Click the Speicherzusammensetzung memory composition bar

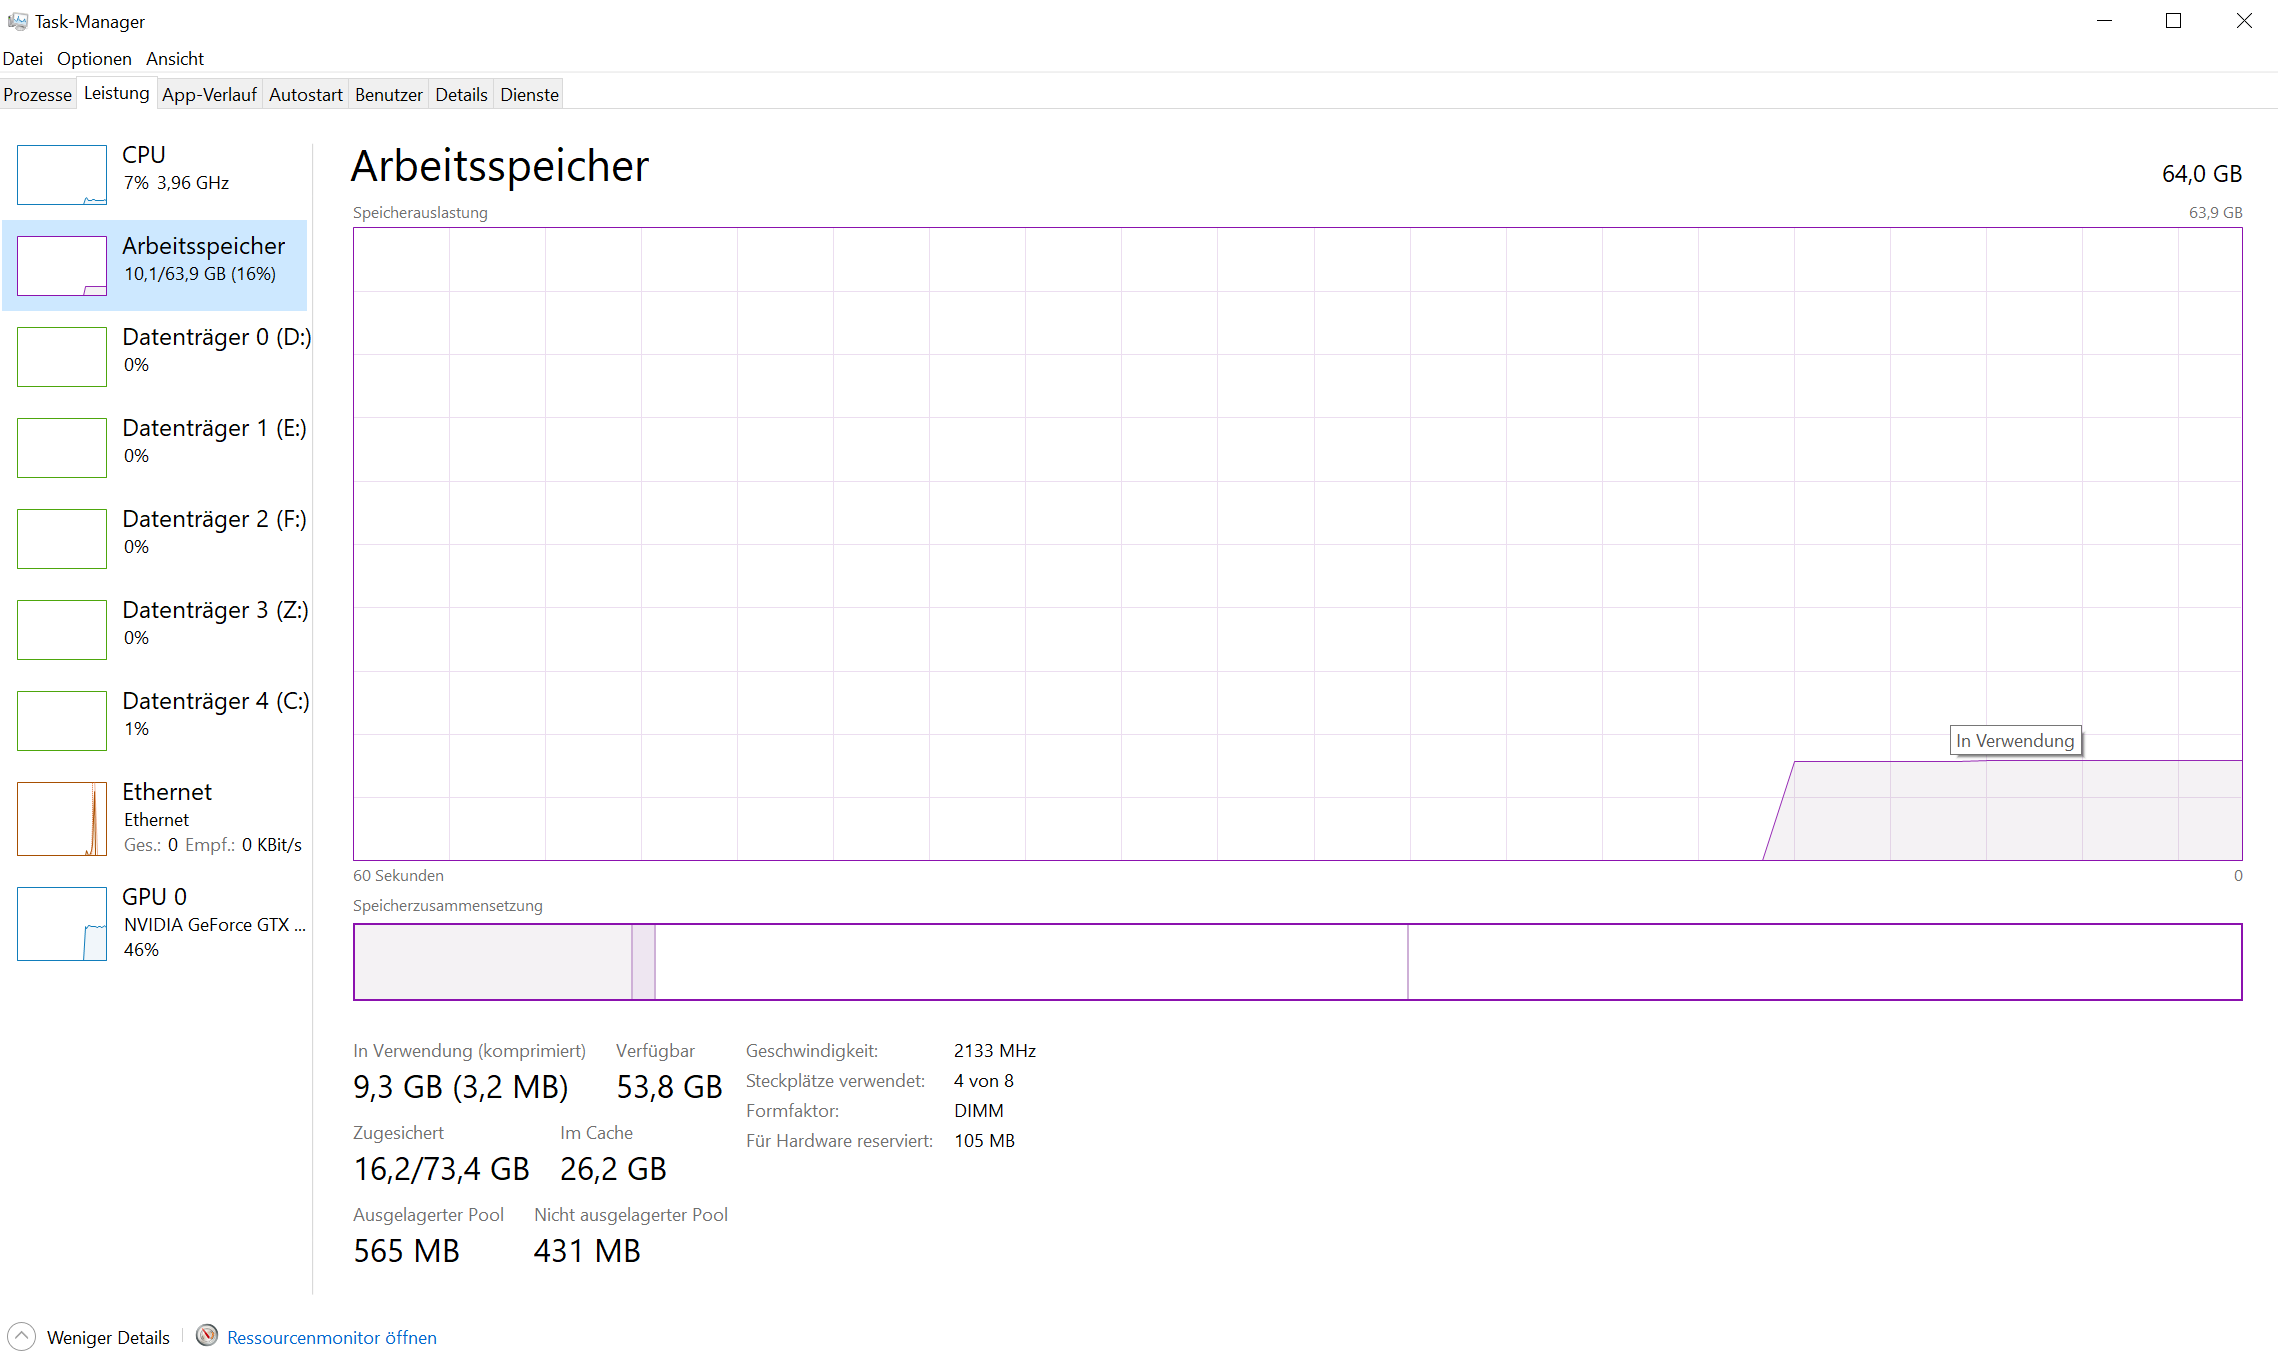(x=1297, y=962)
